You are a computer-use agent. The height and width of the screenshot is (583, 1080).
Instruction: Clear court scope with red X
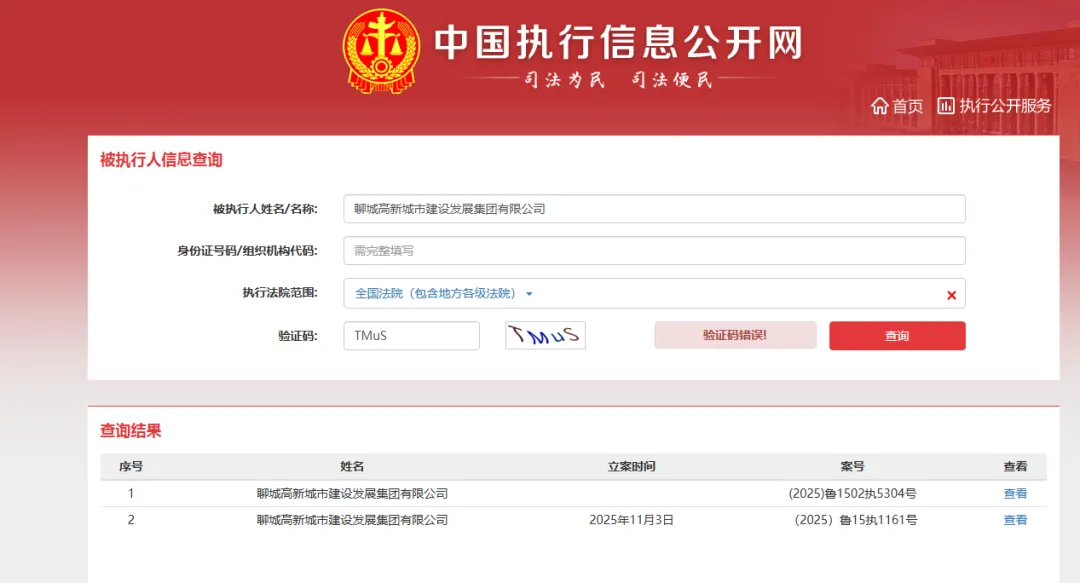click(951, 295)
